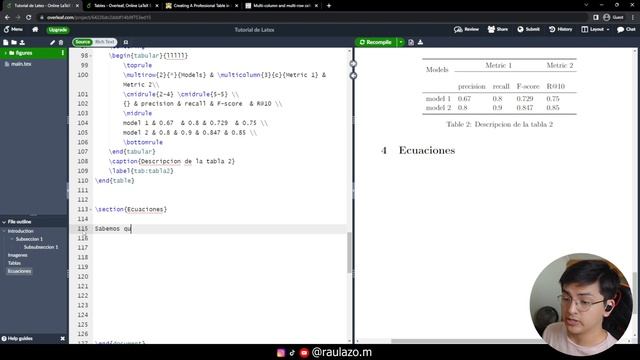The height and width of the screenshot is (360, 640).
Task: Collapse Introduction in file outline
Action: click(4, 231)
